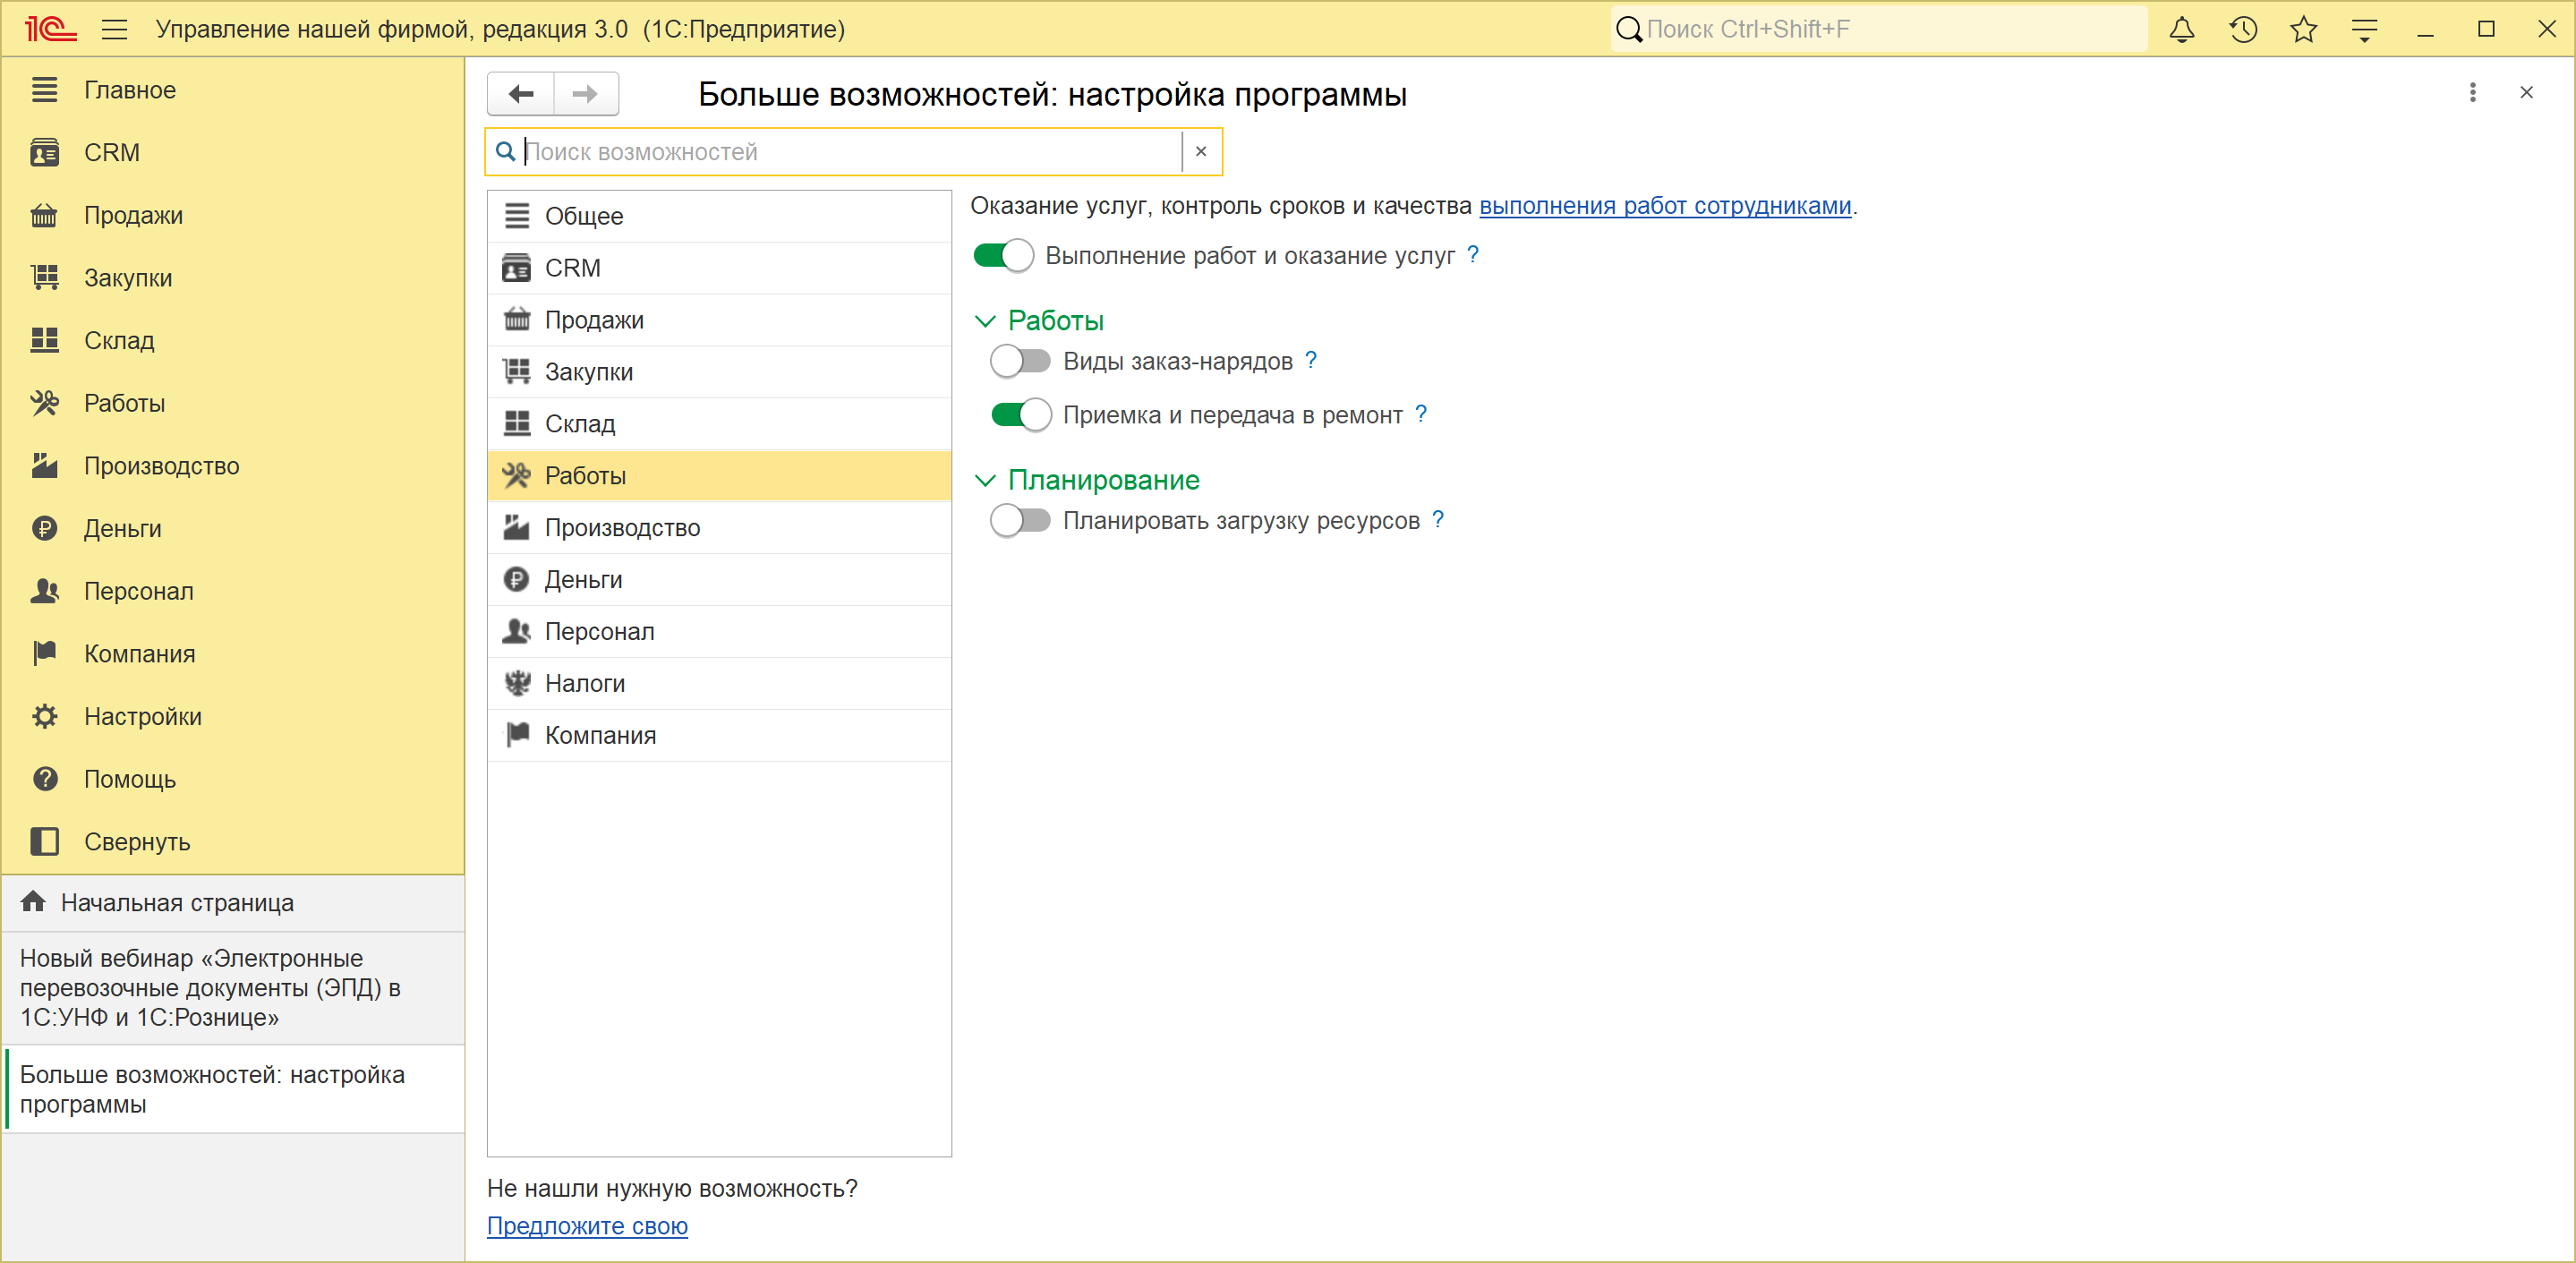The height and width of the screenshot is (1263, 2576).
Task: Click the label Планировать загрузку ресурсов
Action: tap(1241, 521)
